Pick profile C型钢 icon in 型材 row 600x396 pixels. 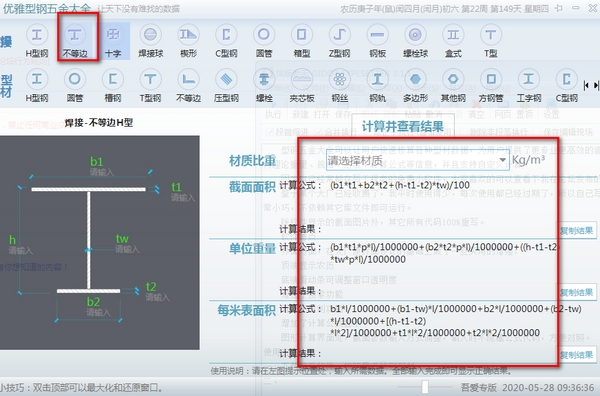tap(566, 86)
